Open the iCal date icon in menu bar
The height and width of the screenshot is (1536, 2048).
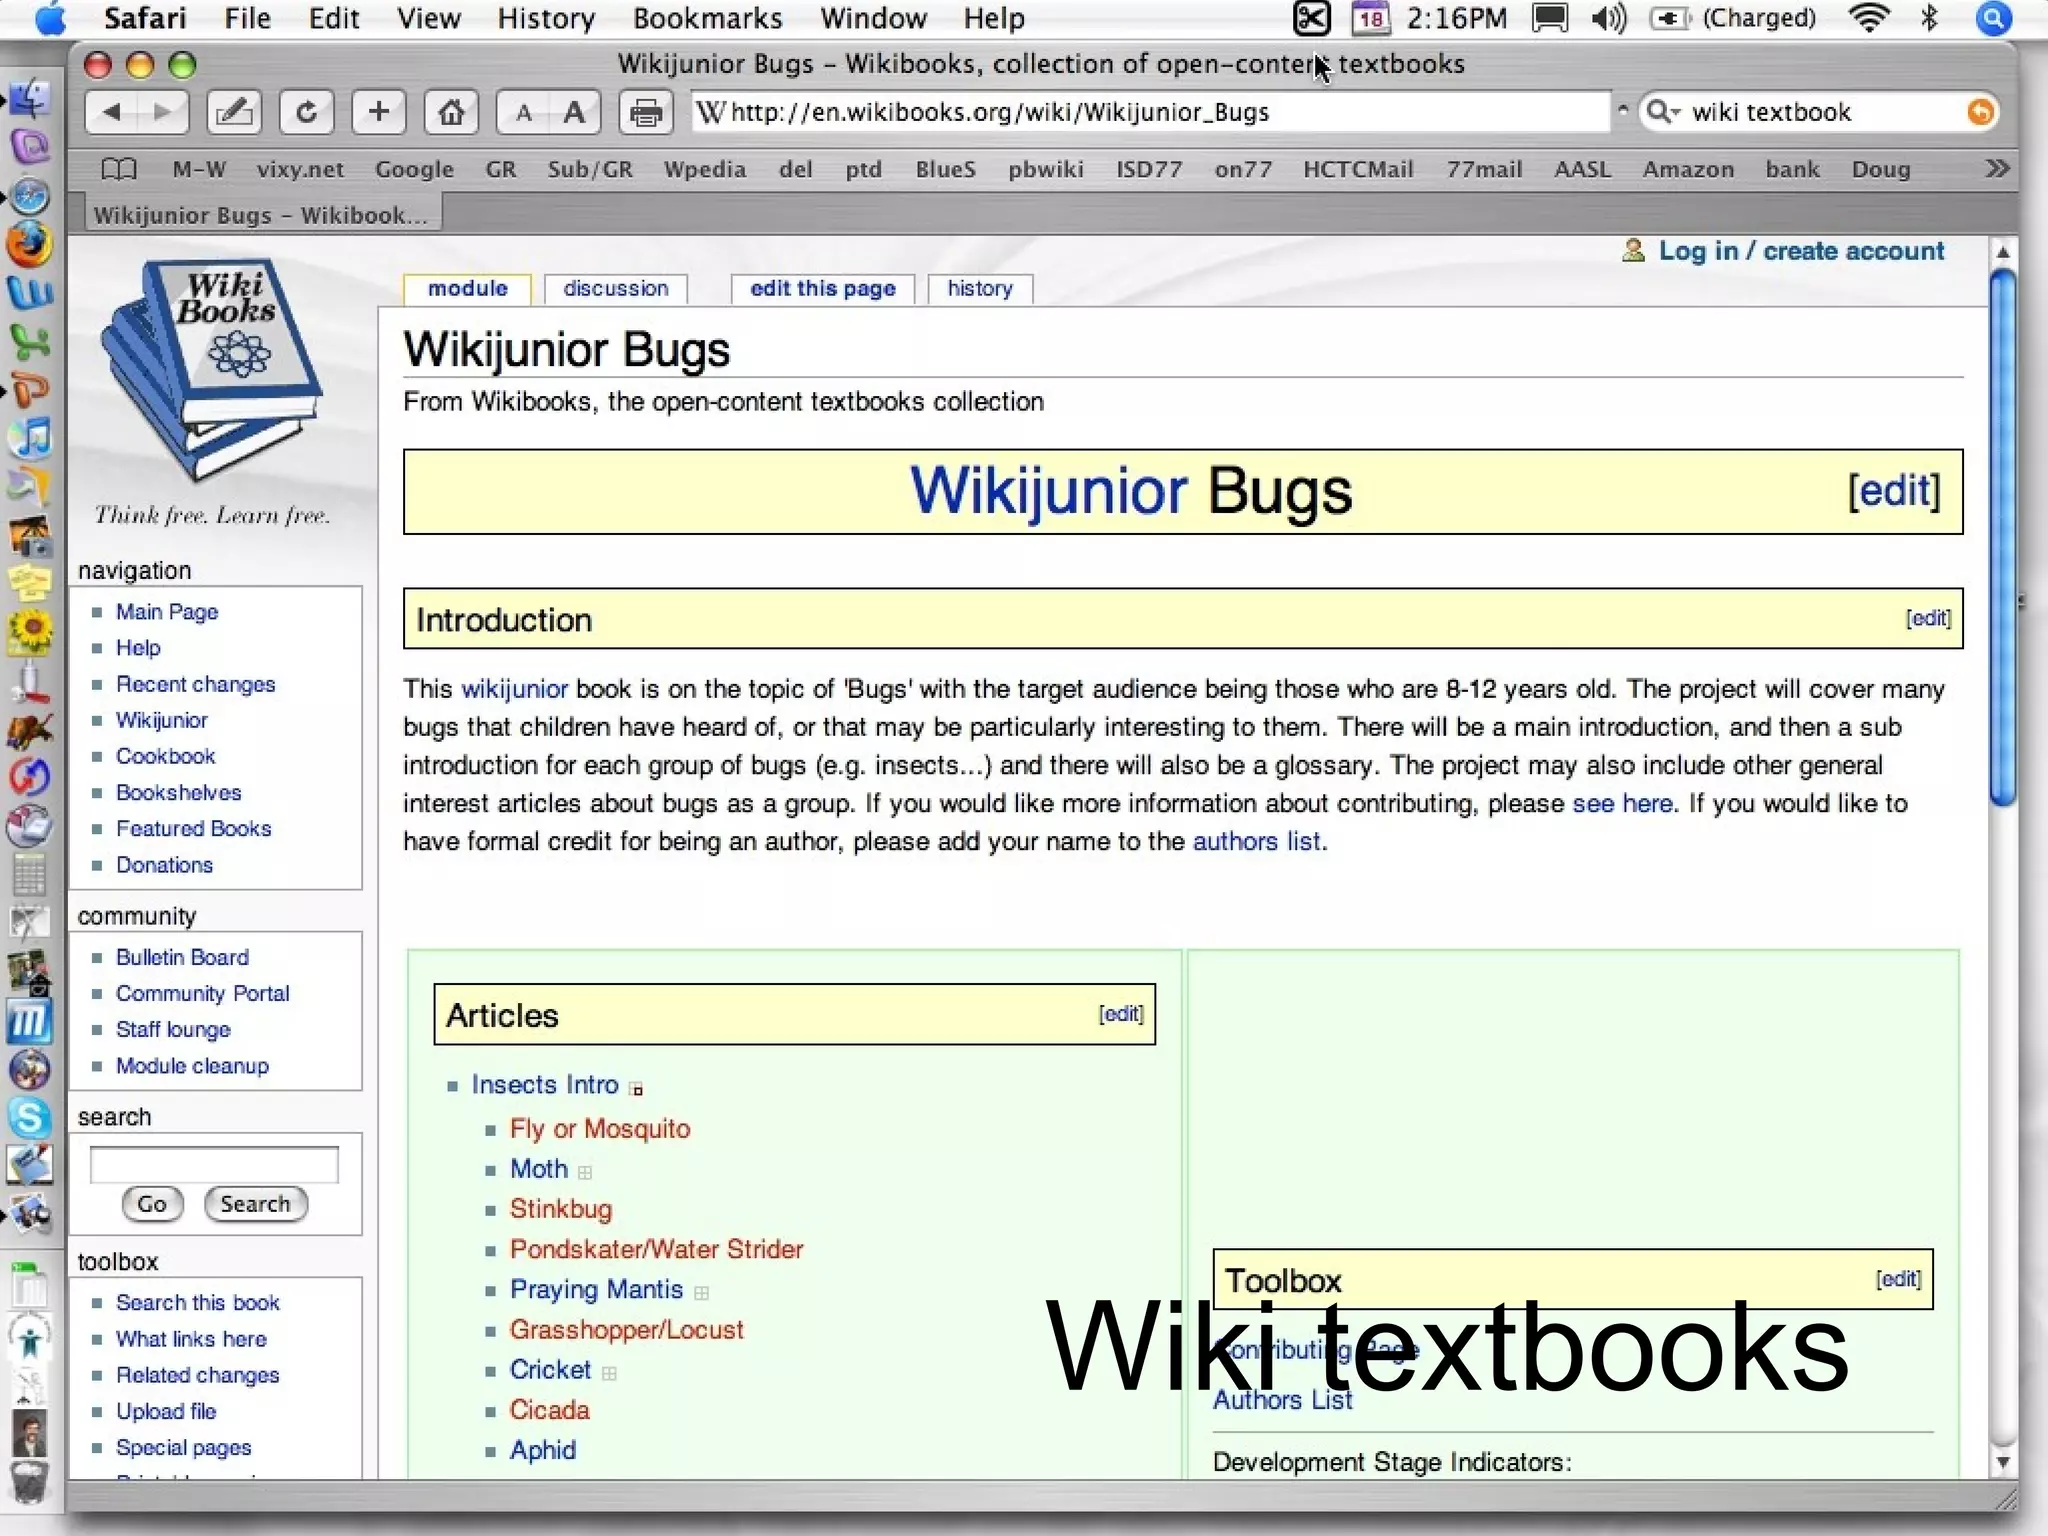[x=1371, y=18]
